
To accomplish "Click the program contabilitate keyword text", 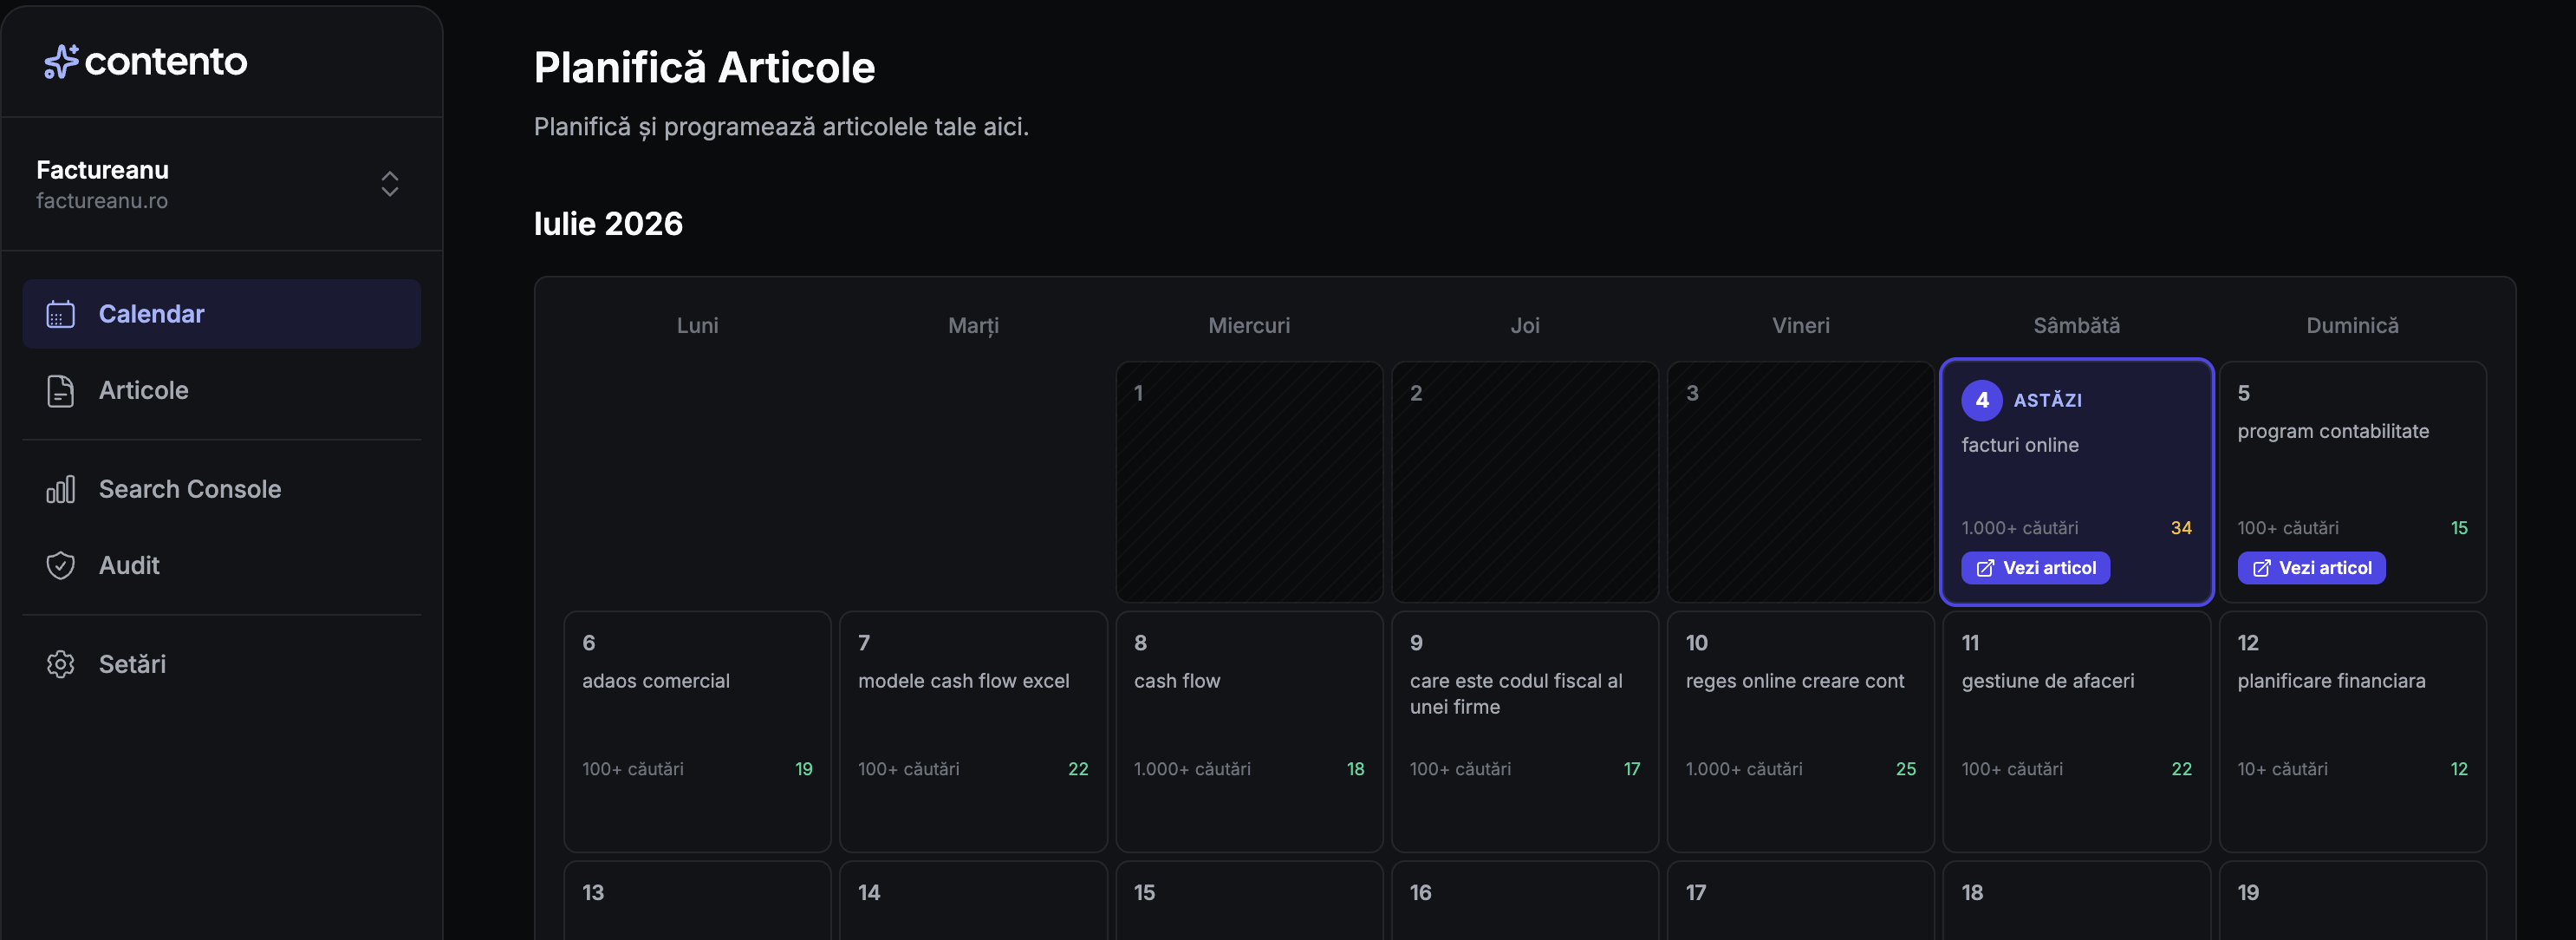I will tap(2333, 431).
